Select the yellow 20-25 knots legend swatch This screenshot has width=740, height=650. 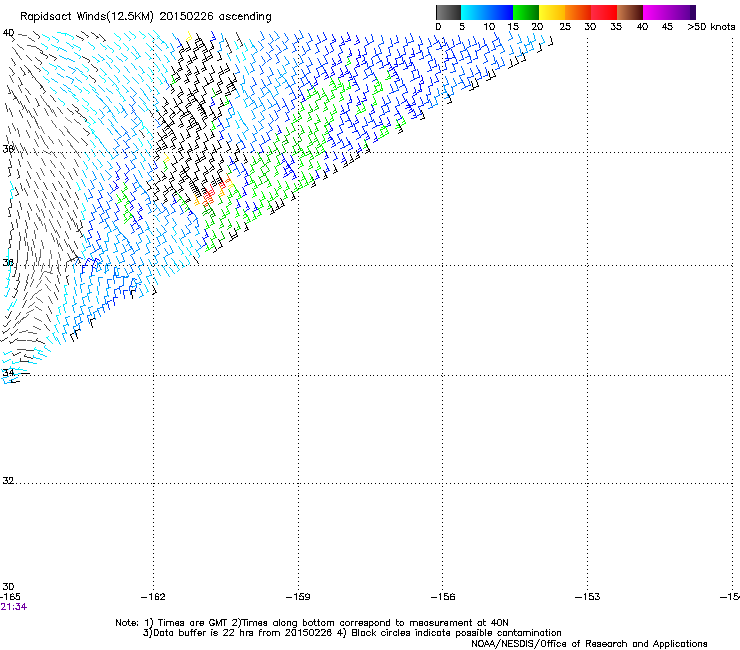coord(552,12)
